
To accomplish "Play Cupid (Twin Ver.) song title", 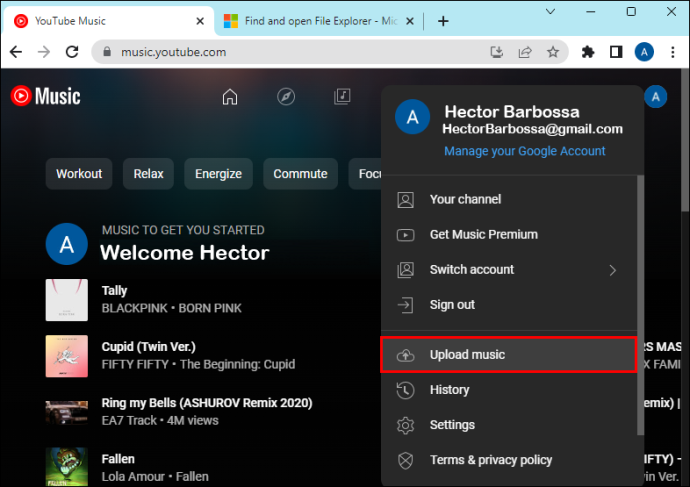I will tap(149, 347).
